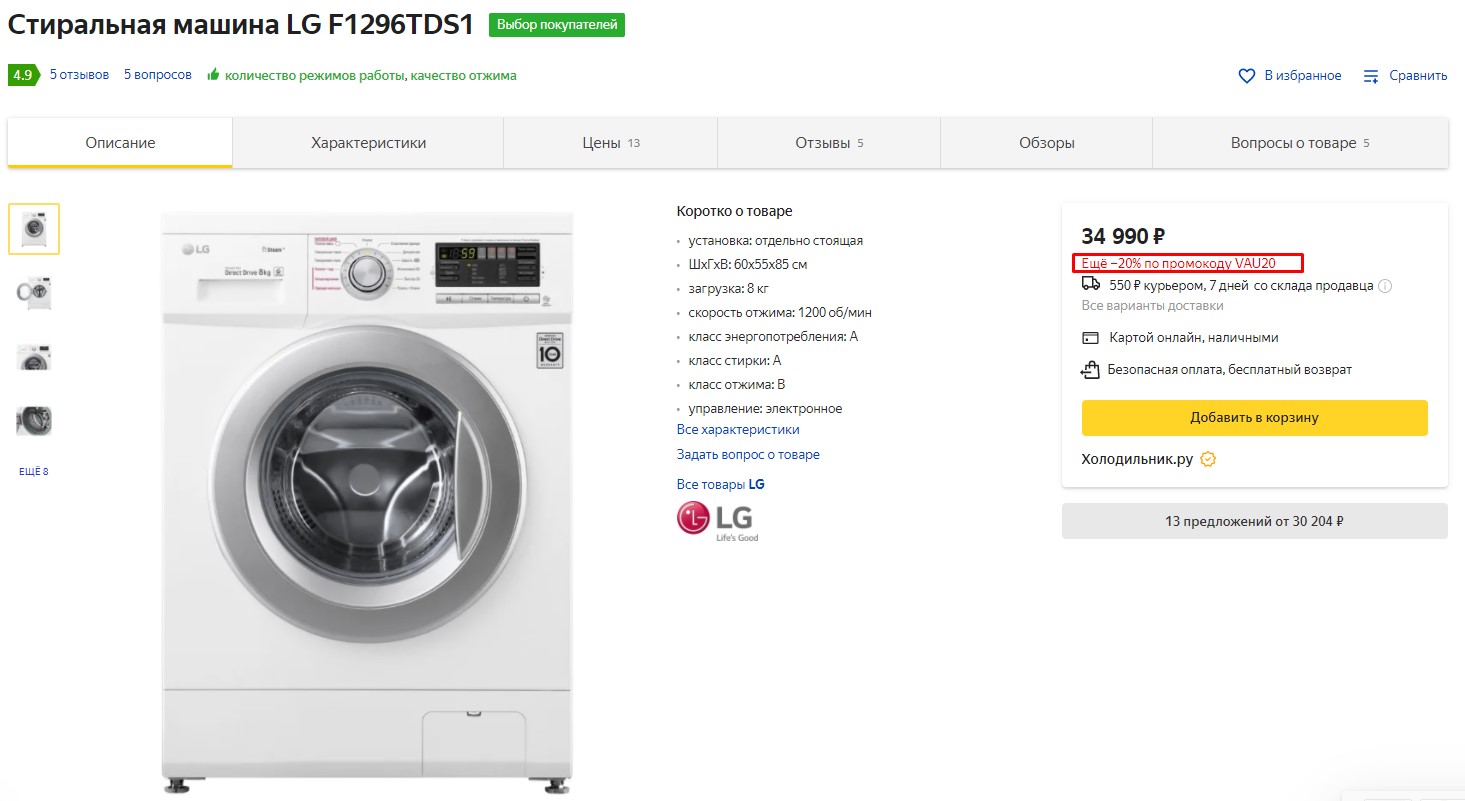Click the verified seller badge icon
Image resolution: width=1465 pixels, height=801 pixels.
(x=1208, y=460)
